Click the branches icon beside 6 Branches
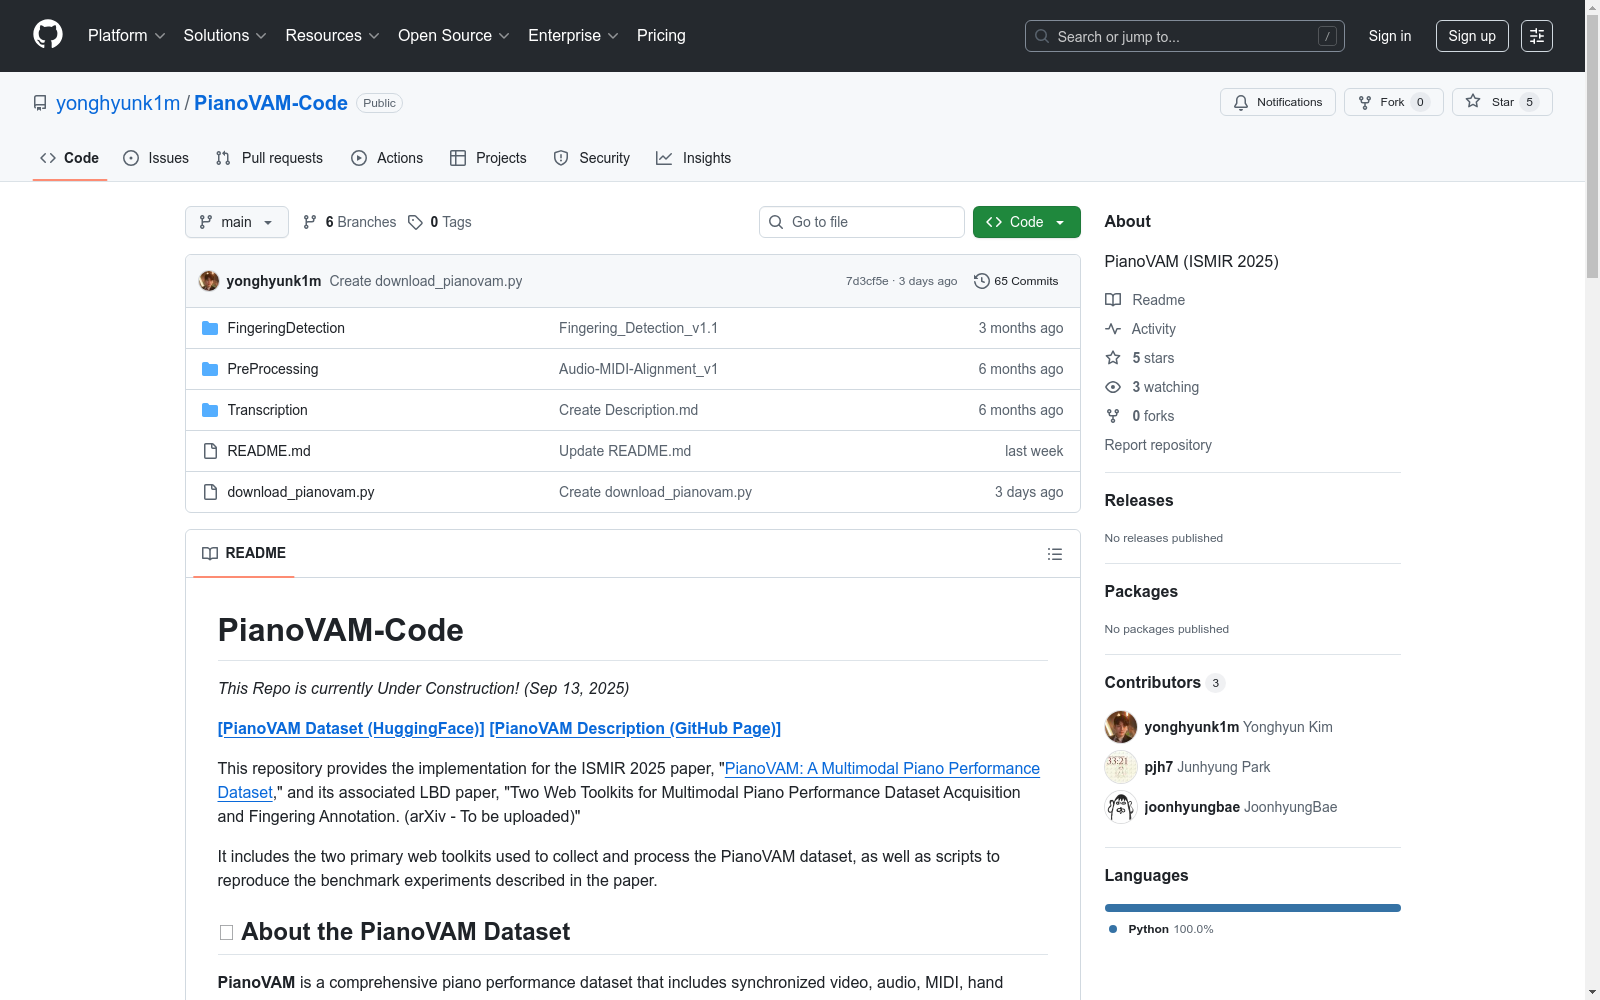Screen dimensions: 1600x1000 pos(310,222)
